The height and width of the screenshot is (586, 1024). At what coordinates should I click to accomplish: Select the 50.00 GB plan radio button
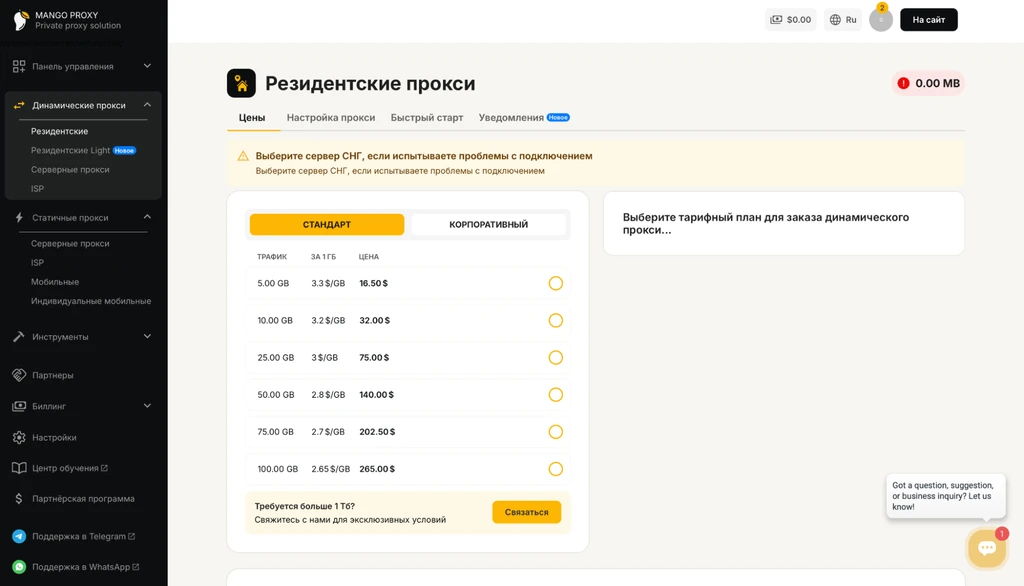tap(555, 395)
